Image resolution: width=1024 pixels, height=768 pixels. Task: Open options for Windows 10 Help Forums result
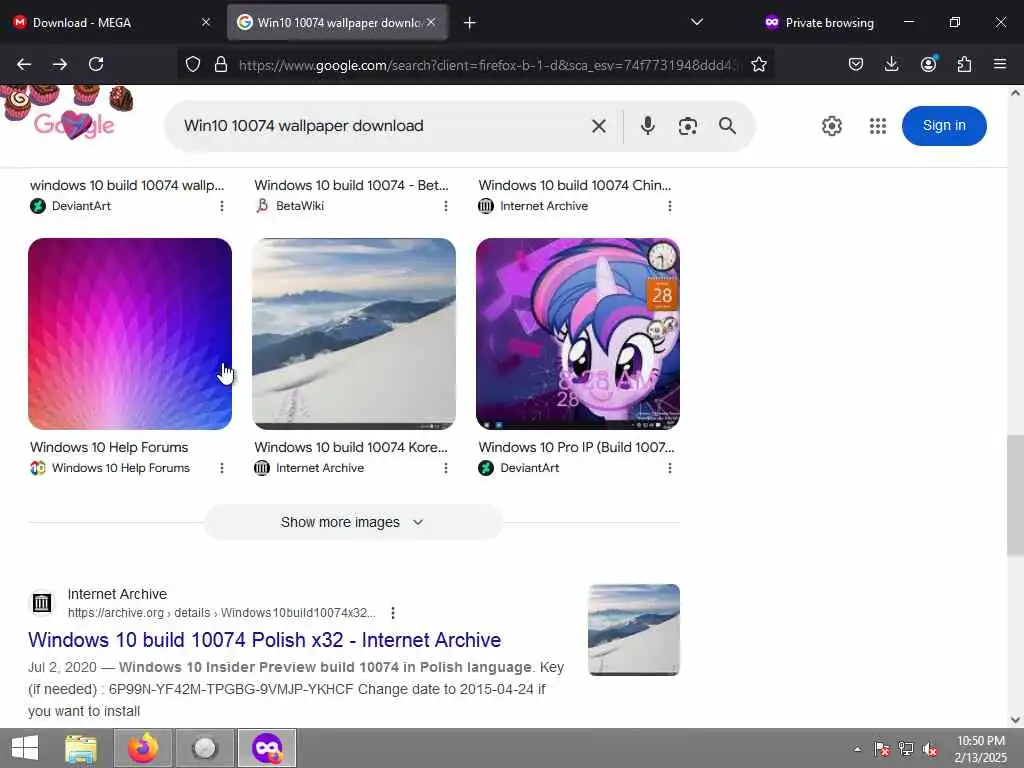221,468
